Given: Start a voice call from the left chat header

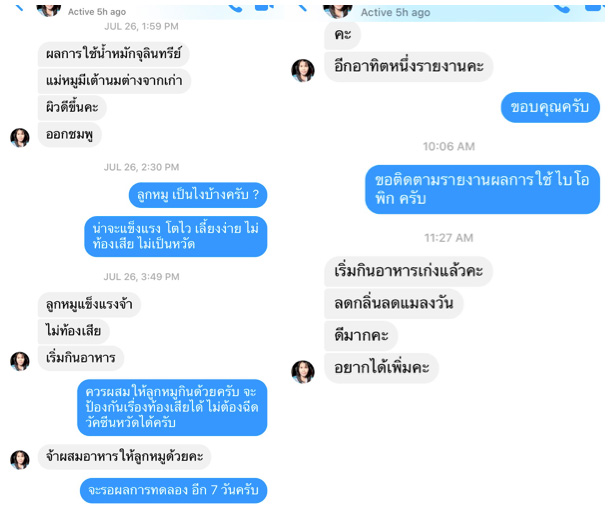Looking at the screenshot, I should (x=235, y=8).
